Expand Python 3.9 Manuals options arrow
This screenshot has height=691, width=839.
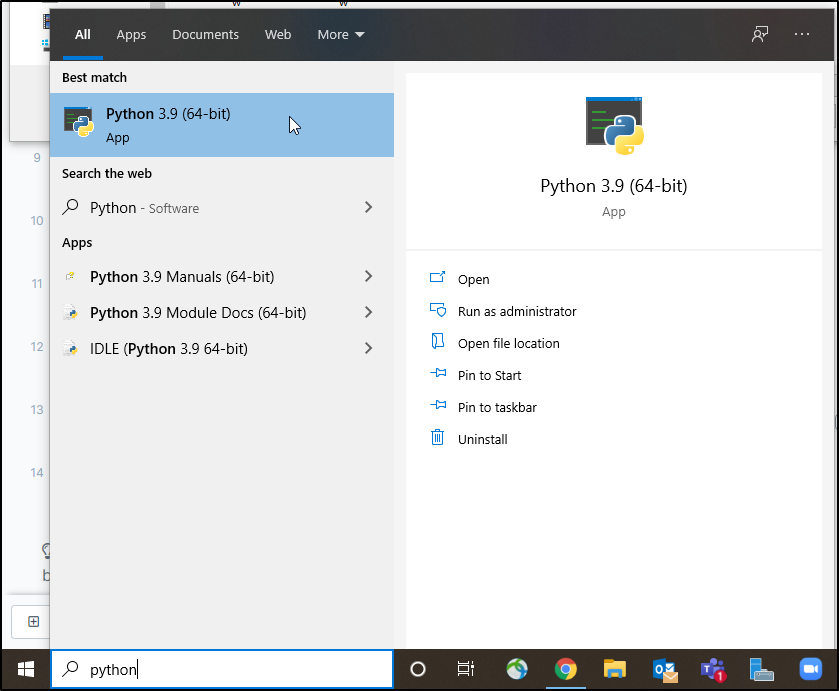pos(368,277)
